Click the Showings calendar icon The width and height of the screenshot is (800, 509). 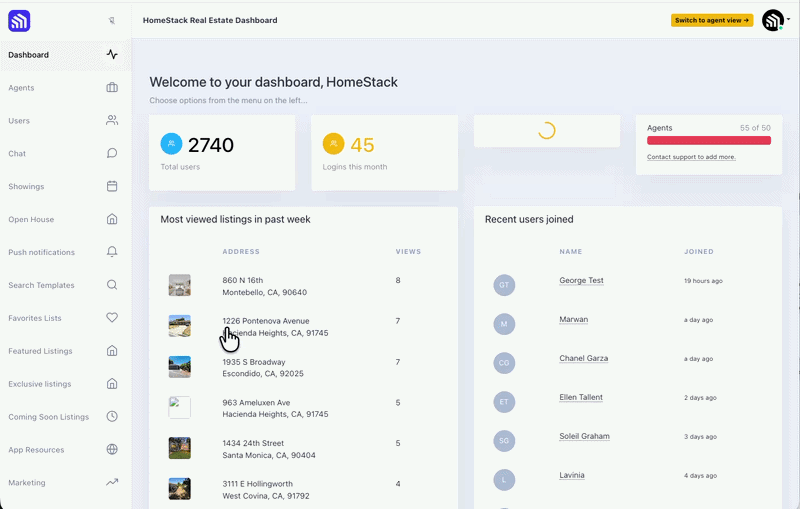(x=112, y=186)
